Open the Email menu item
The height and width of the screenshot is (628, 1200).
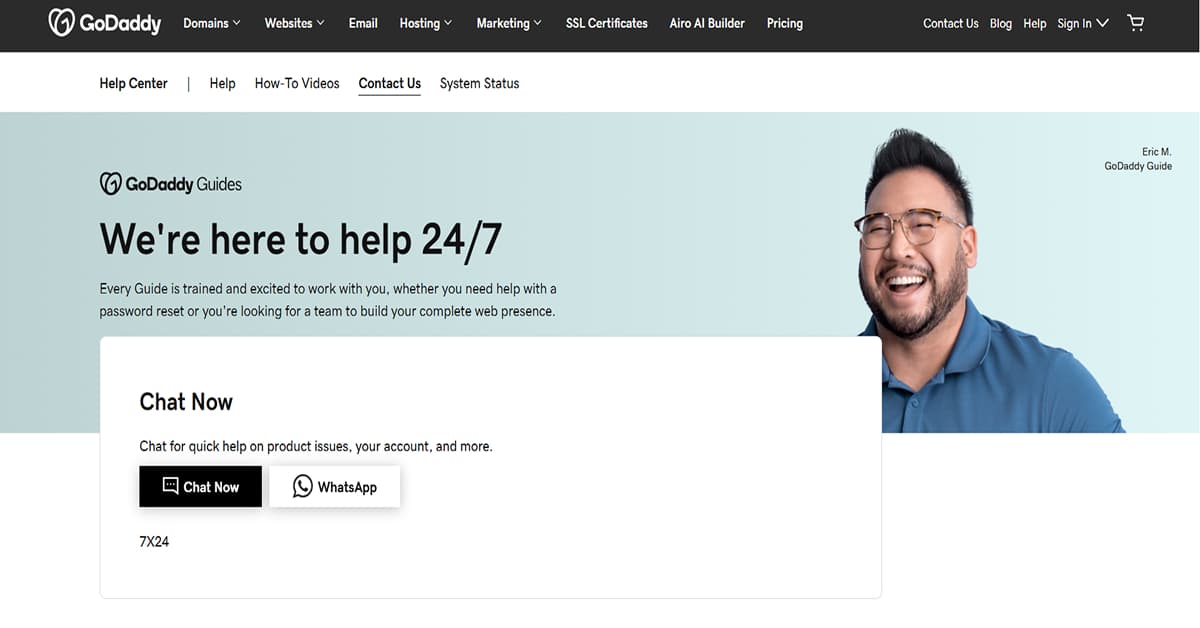tap(363, 23)
